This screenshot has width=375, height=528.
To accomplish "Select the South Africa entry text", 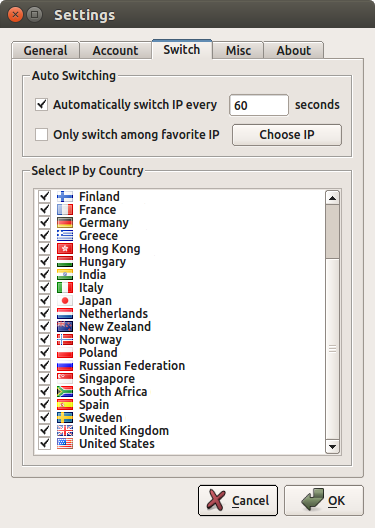I will 113,392.
